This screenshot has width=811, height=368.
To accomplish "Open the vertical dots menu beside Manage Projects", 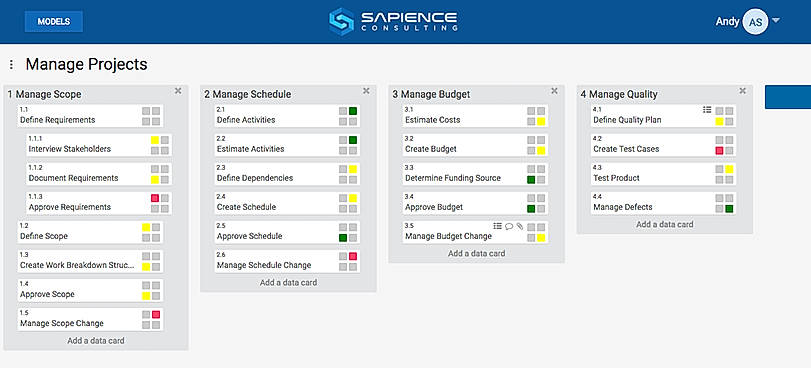I will pos(11,65).
